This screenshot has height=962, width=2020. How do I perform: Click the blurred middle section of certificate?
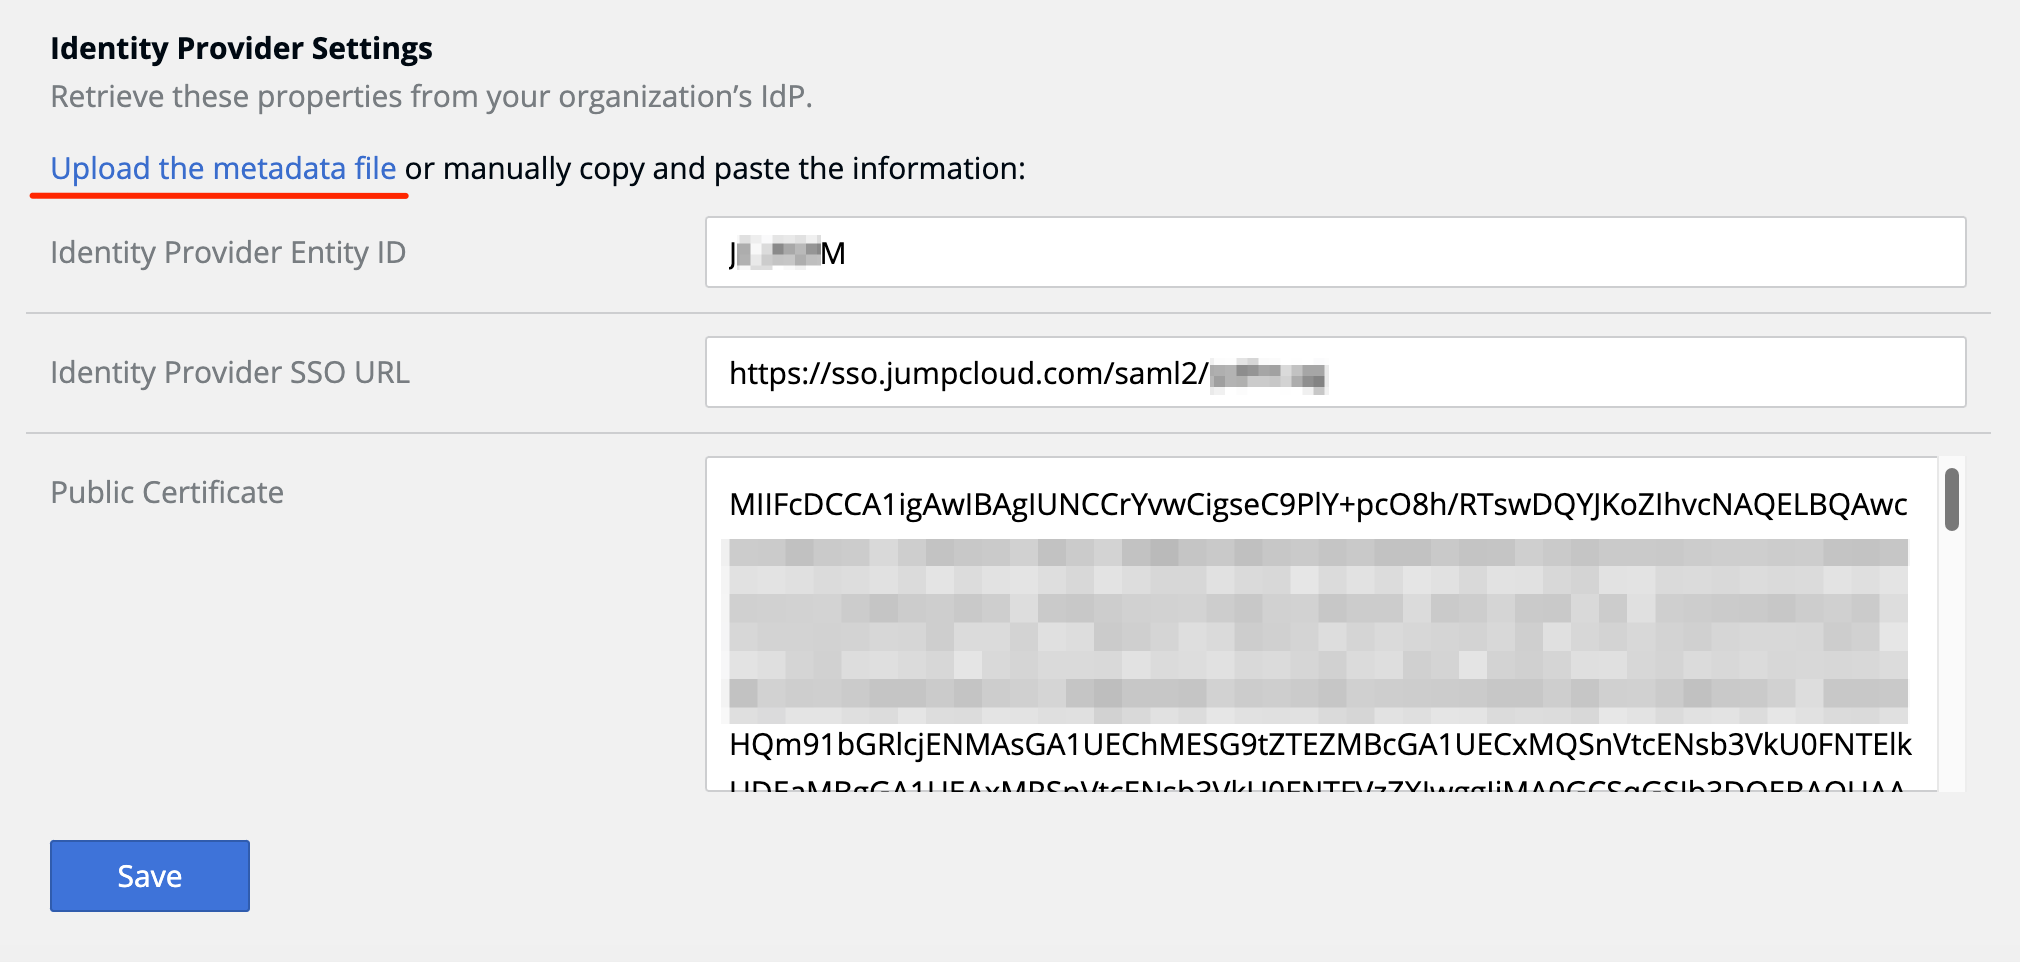click(1318, 630)
